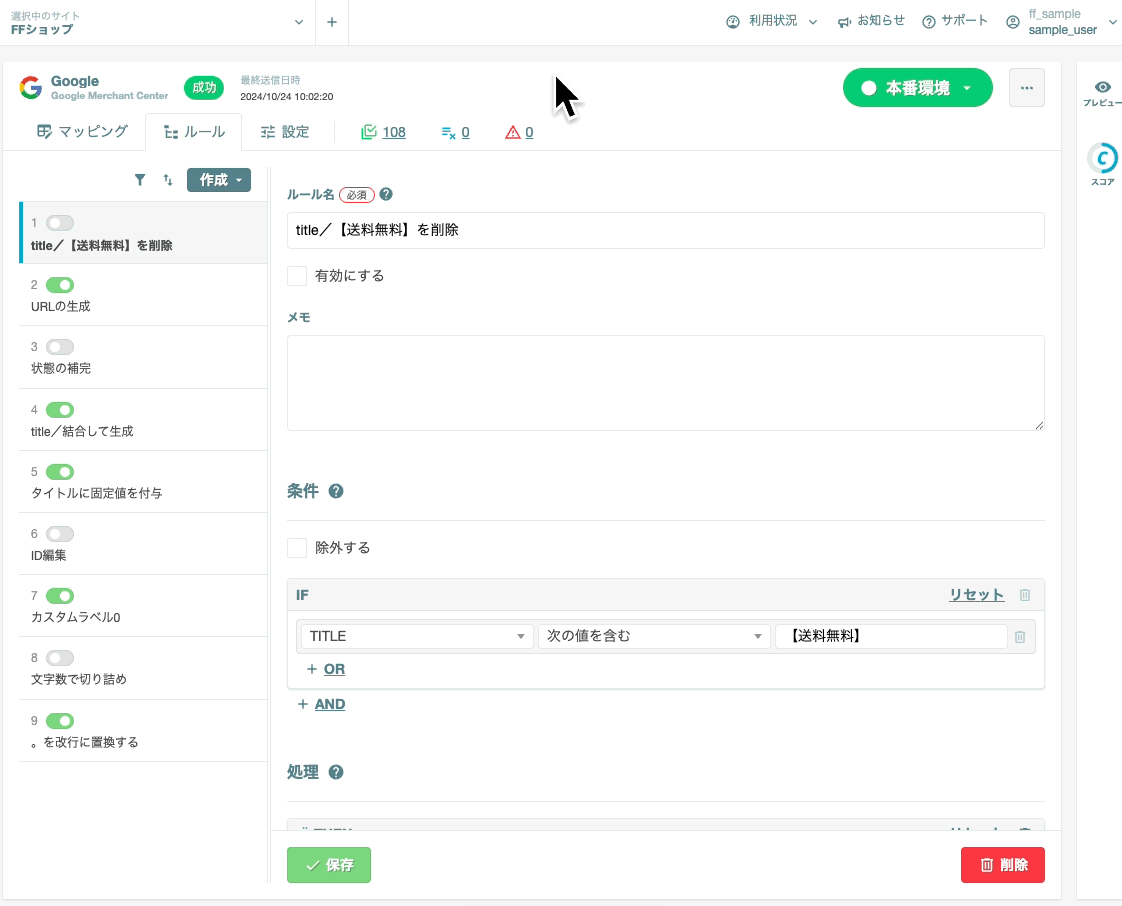This screenshot has width=1122, height=906.
Task: Toggle タイトルに固定値を付与 rule switch
Action: [60, 472]
